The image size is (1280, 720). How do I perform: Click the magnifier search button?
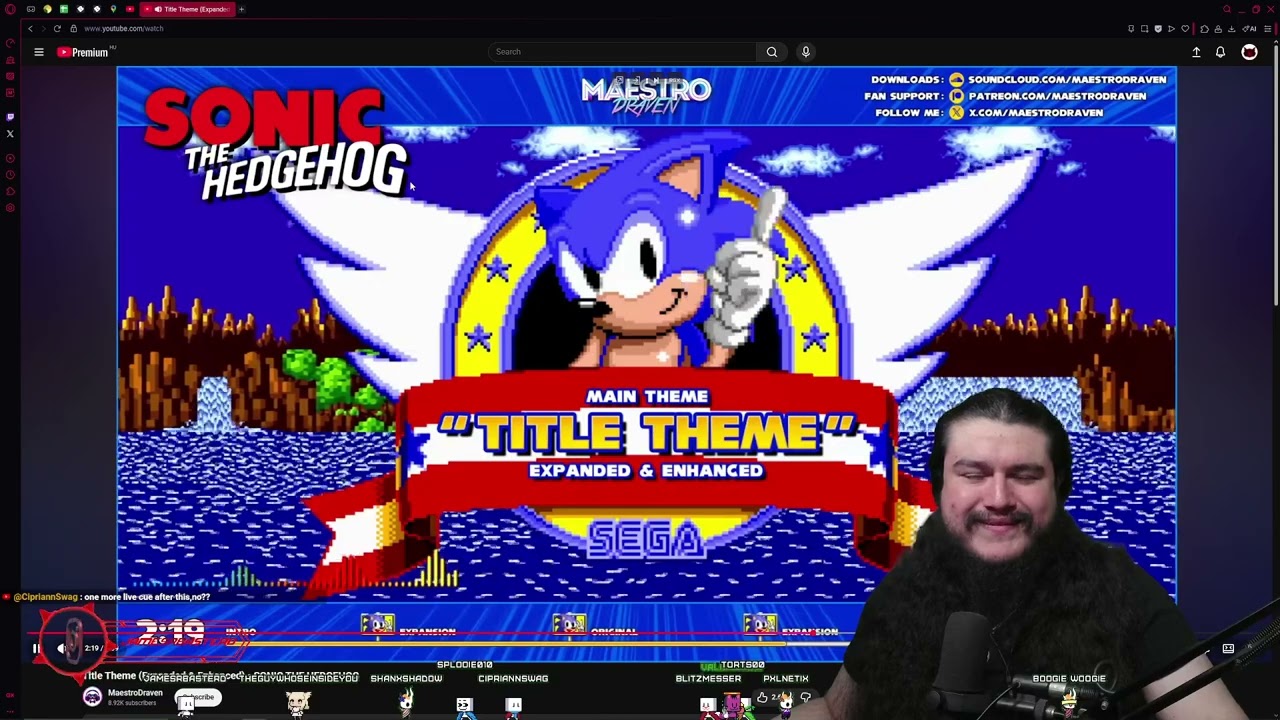[772, 52]
